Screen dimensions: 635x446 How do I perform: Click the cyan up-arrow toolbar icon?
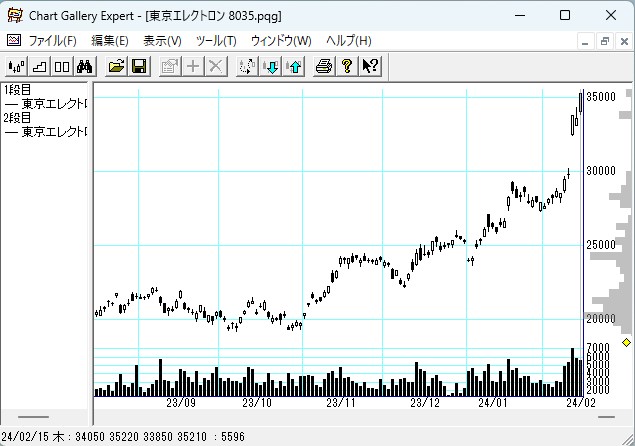click(294, 67)
